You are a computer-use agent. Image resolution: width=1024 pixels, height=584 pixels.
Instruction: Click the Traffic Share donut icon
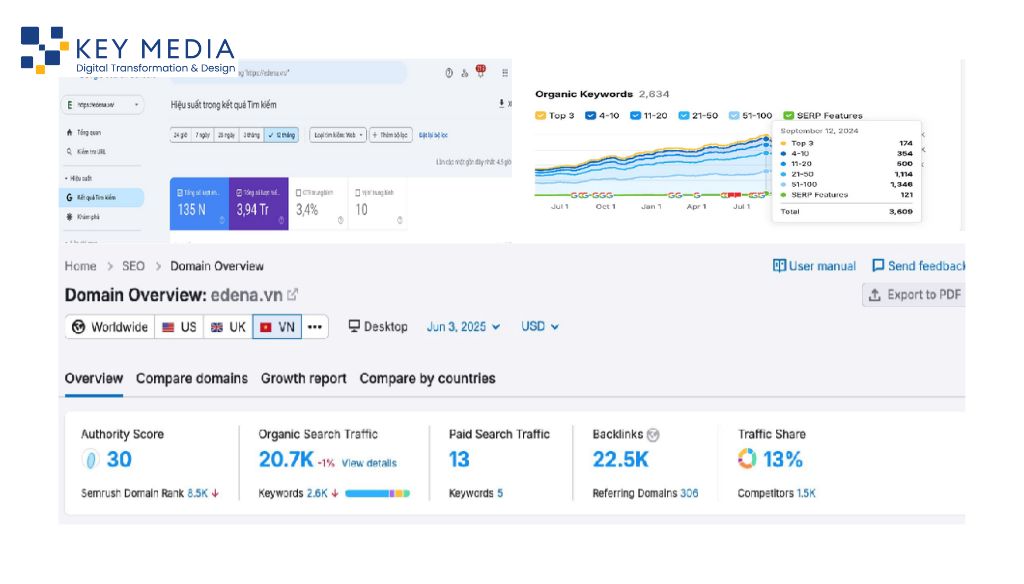click(746, 459)
